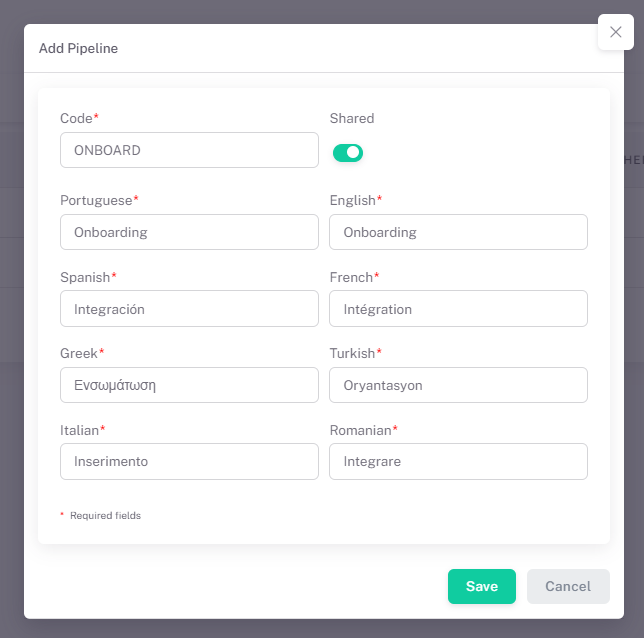The height and width of the screenshot is (638, 644).
Task: Click the Greek field label
Action: coord(80,353)
